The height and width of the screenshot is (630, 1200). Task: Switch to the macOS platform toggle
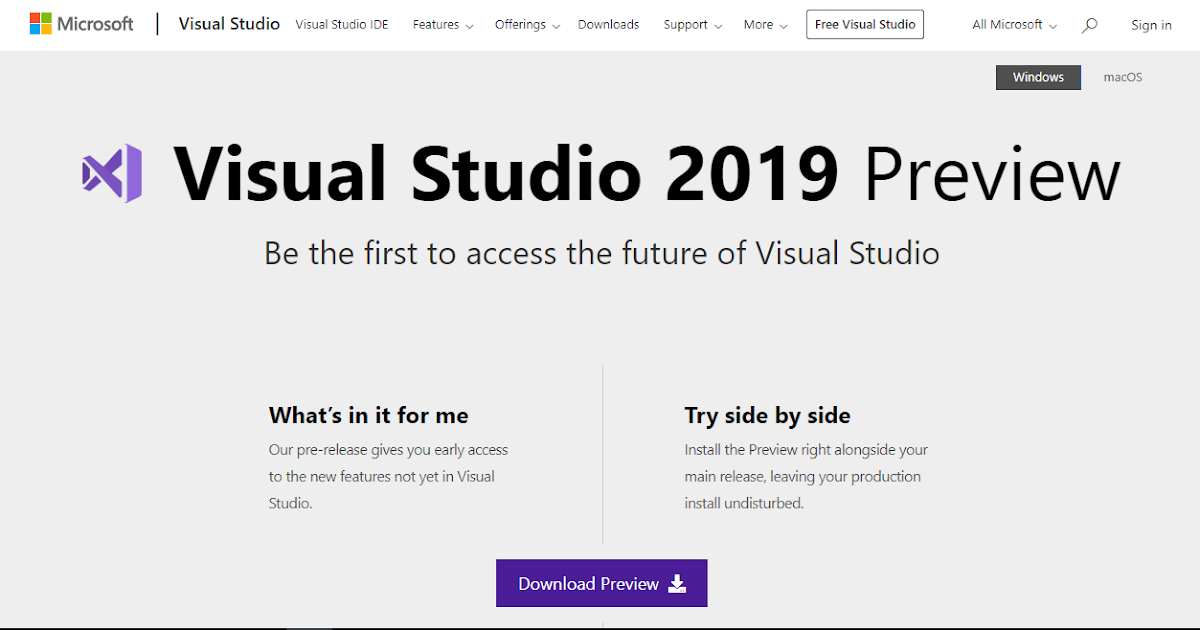1122,77
